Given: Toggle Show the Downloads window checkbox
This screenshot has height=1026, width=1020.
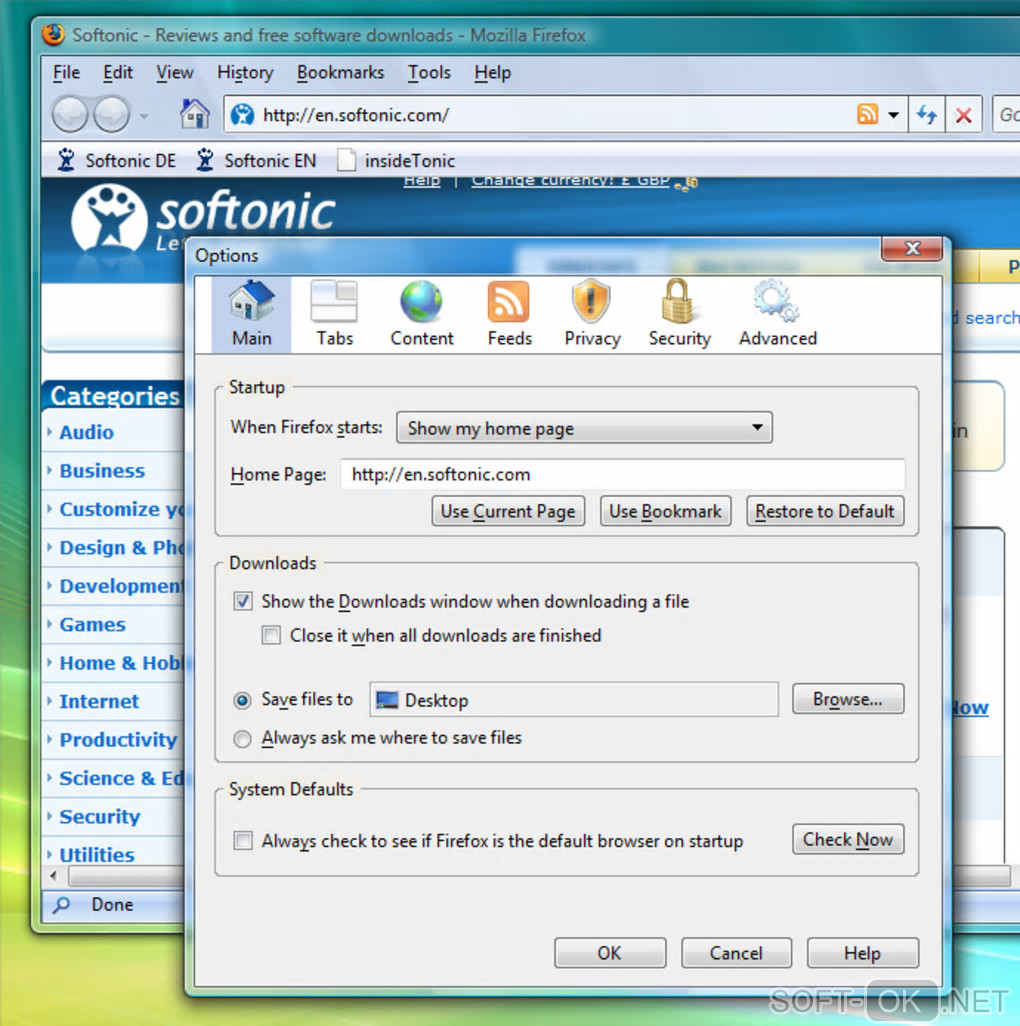Looking at the screenshot, I should point(243,601).
